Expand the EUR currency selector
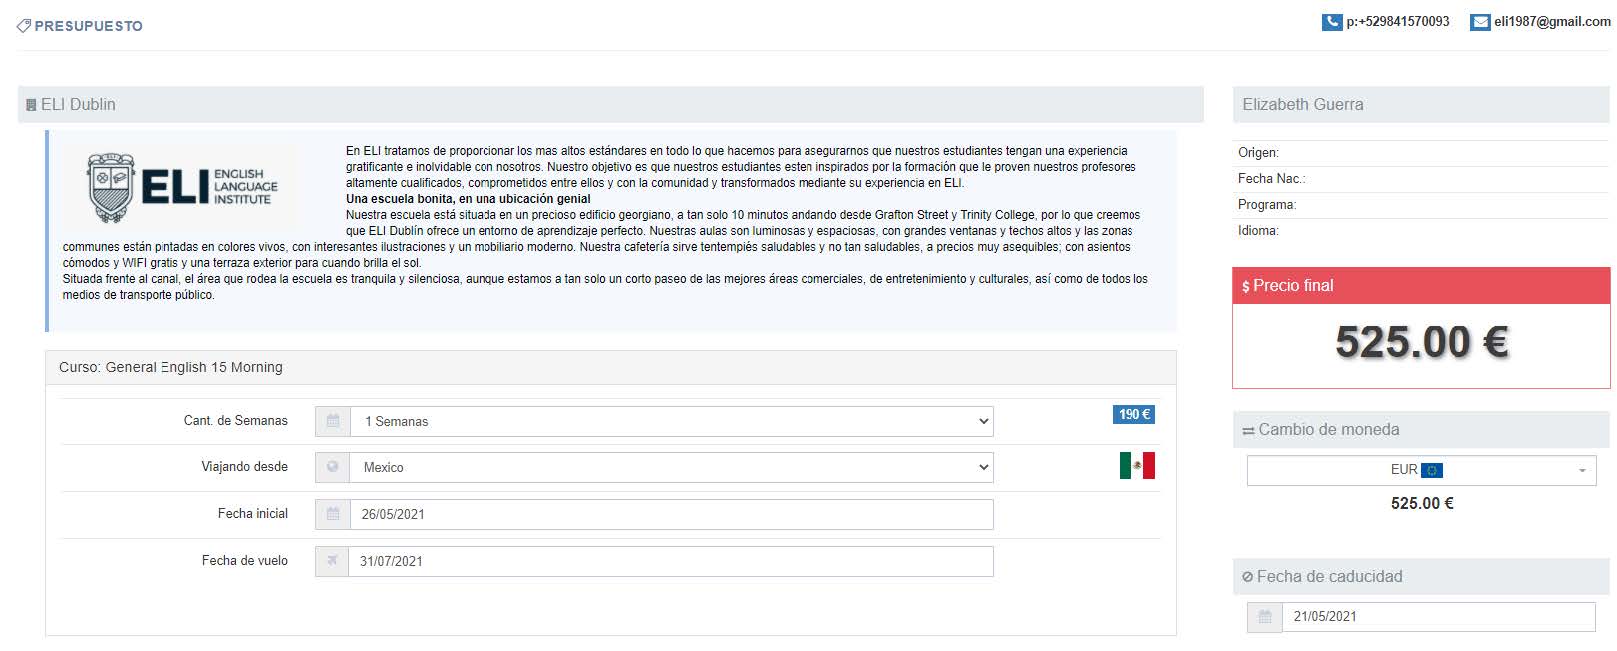Viewport: 1617px width, 651px height. coord(1421,470)
